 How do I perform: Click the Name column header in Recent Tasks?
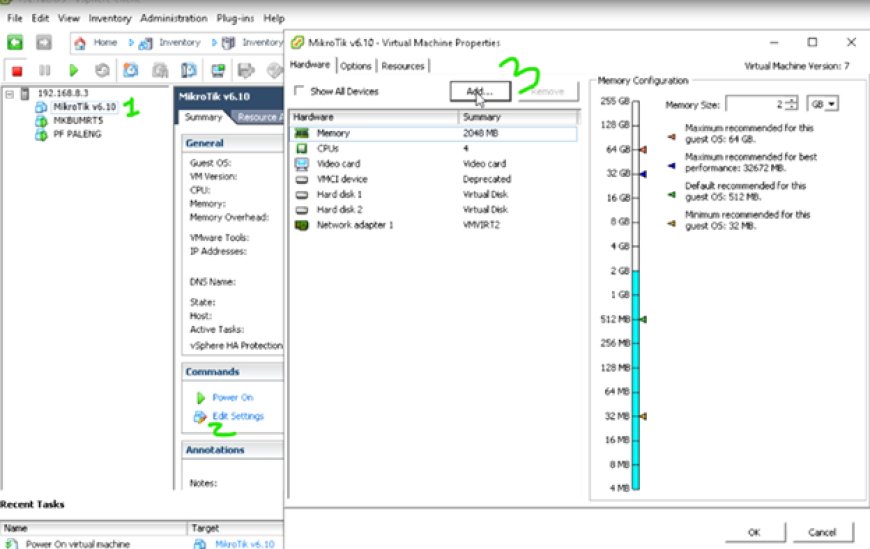click(94, 528)
